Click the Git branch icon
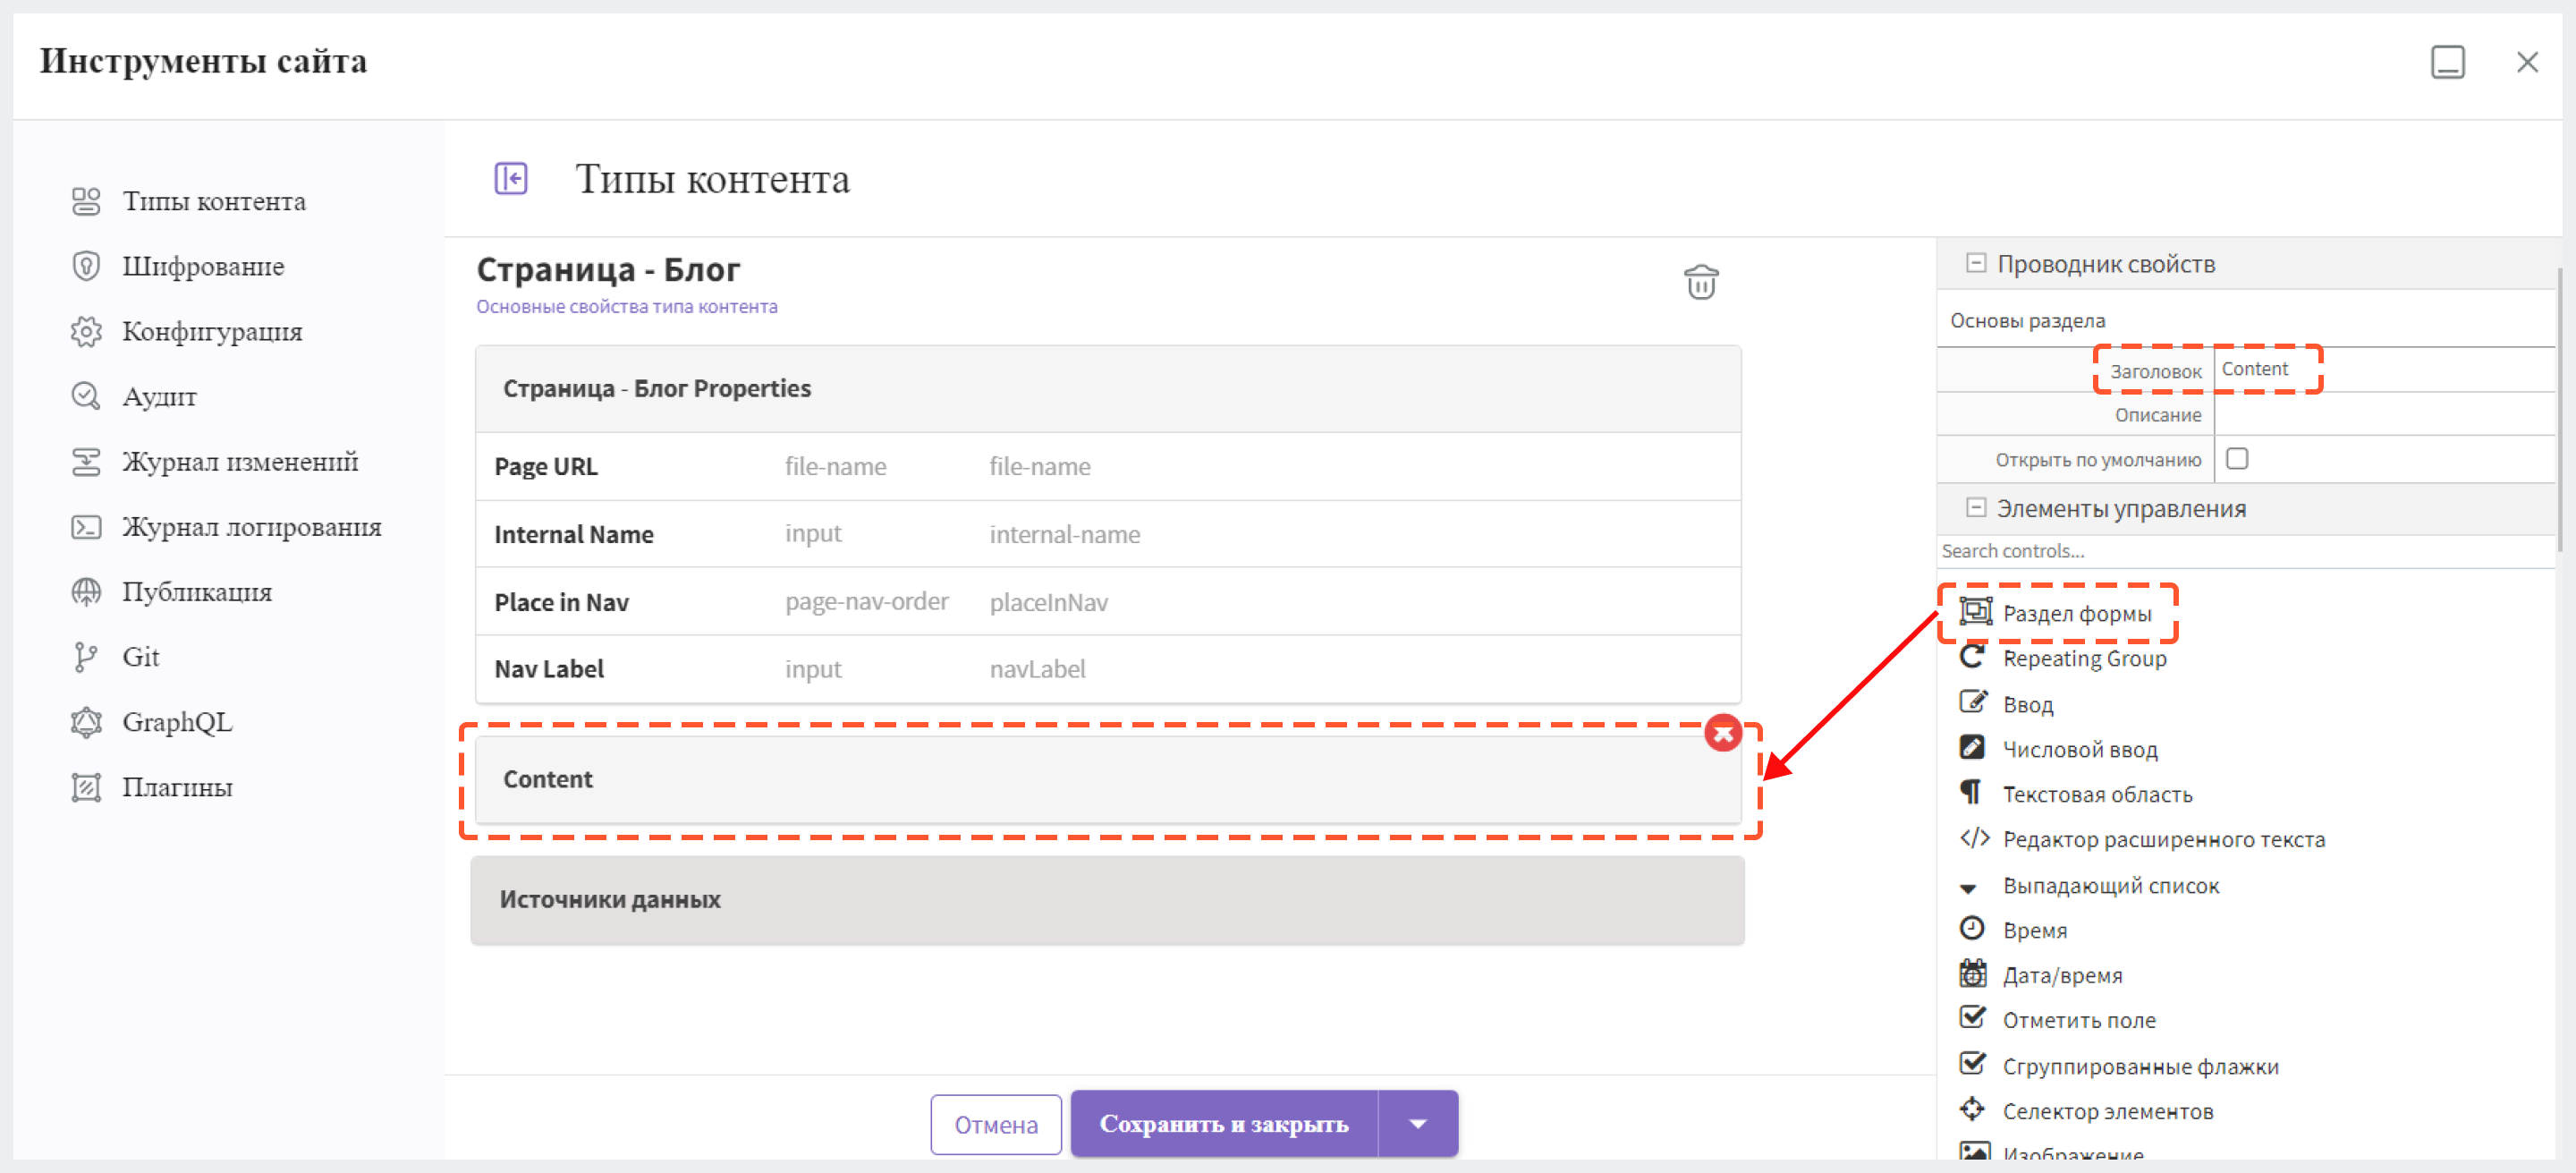This screenshot has width=2576, height=1173. 86,657
